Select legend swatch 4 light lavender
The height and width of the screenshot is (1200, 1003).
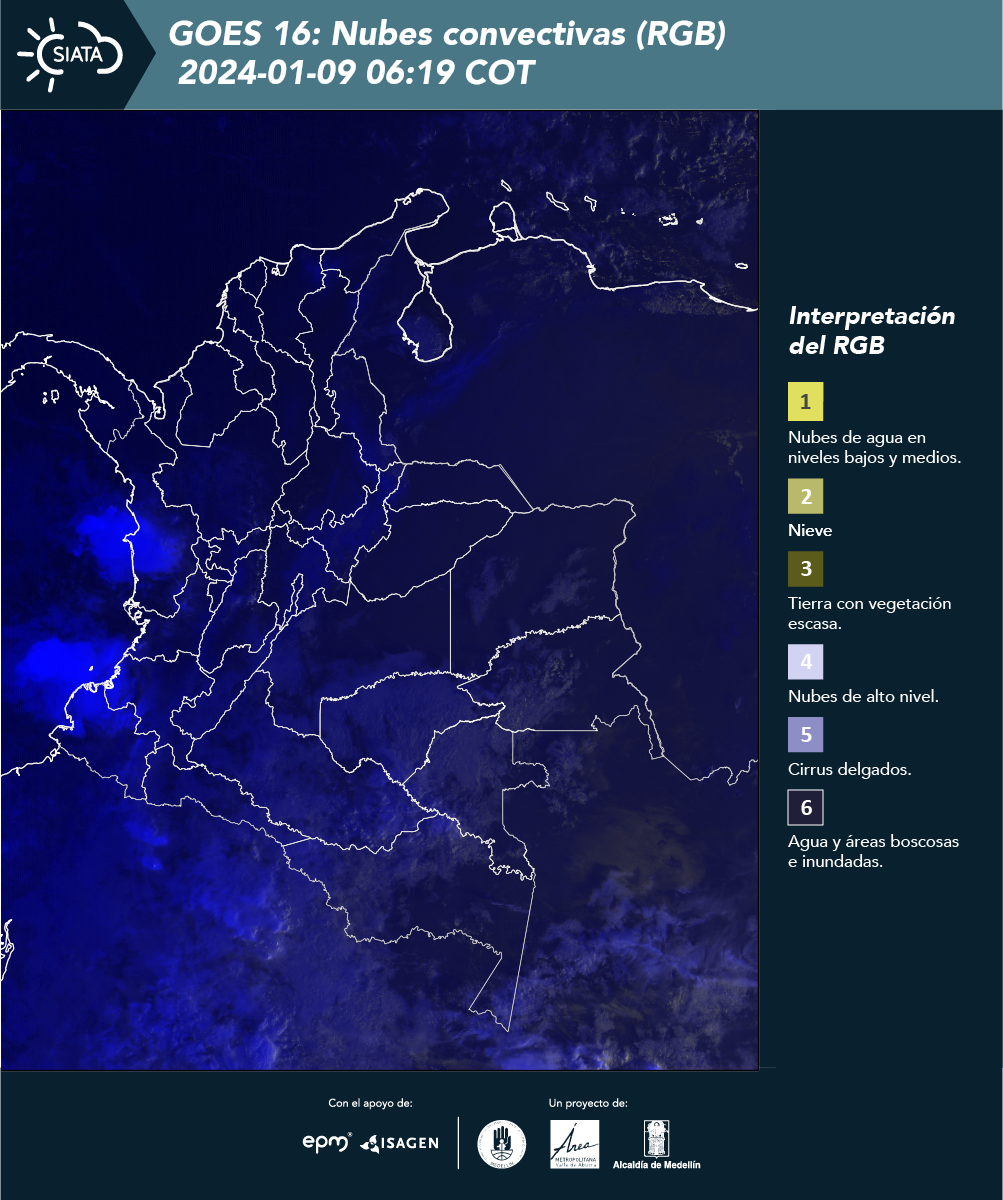pyautogui.click(x=805, y=662)
